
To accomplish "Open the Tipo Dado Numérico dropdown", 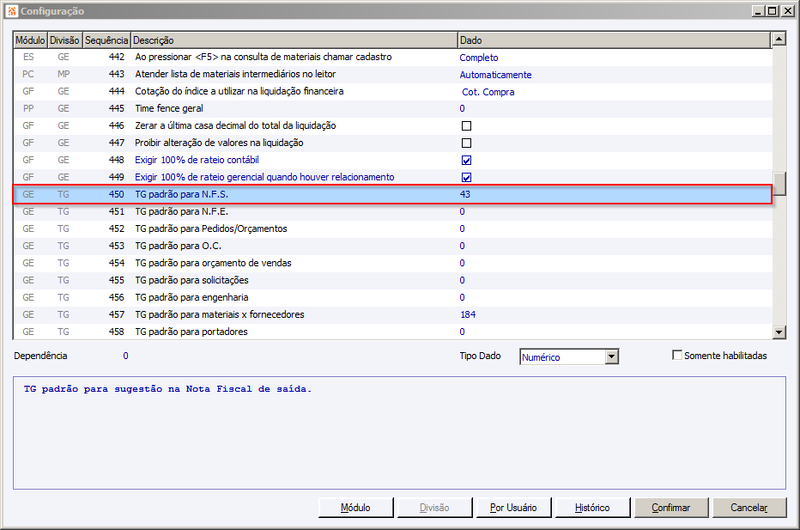I will click(612, 357).
